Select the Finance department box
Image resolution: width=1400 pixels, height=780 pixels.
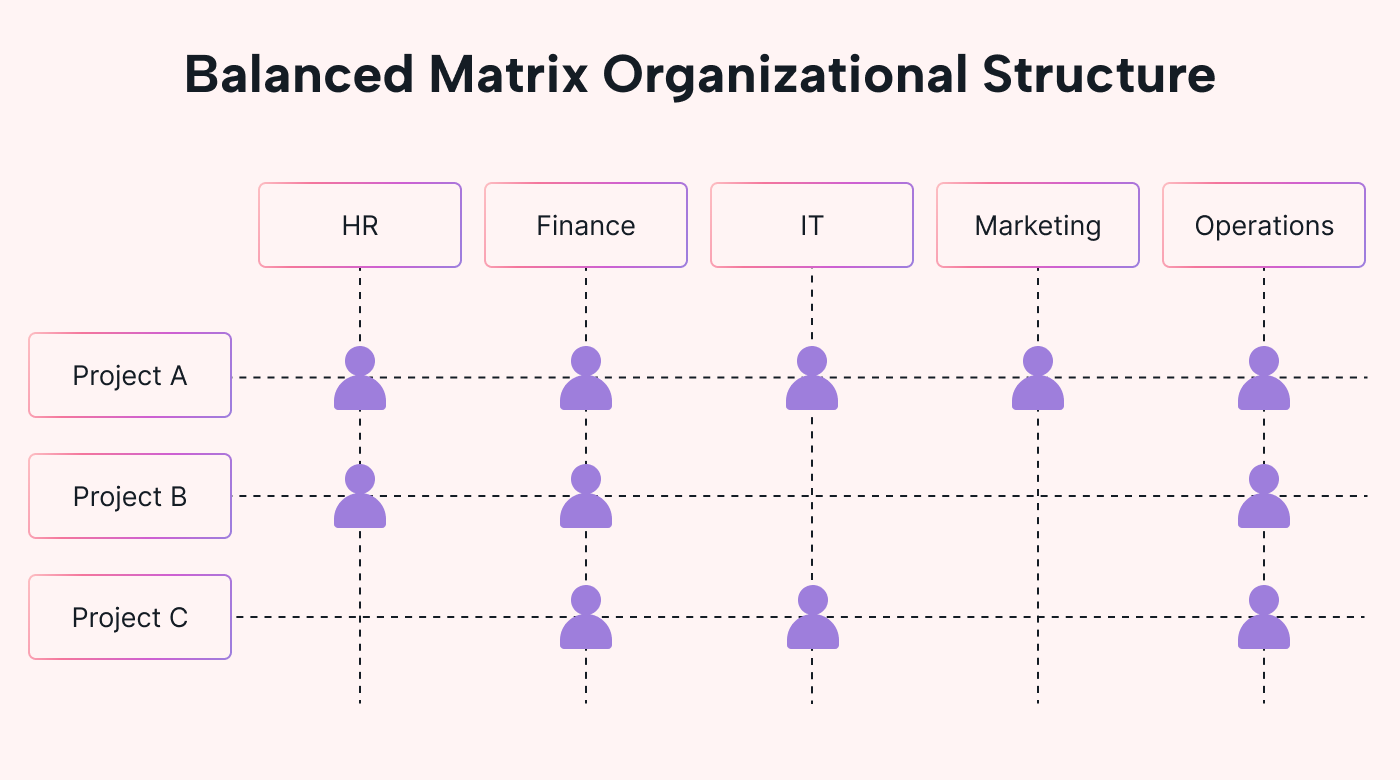(x=586, y=225)
